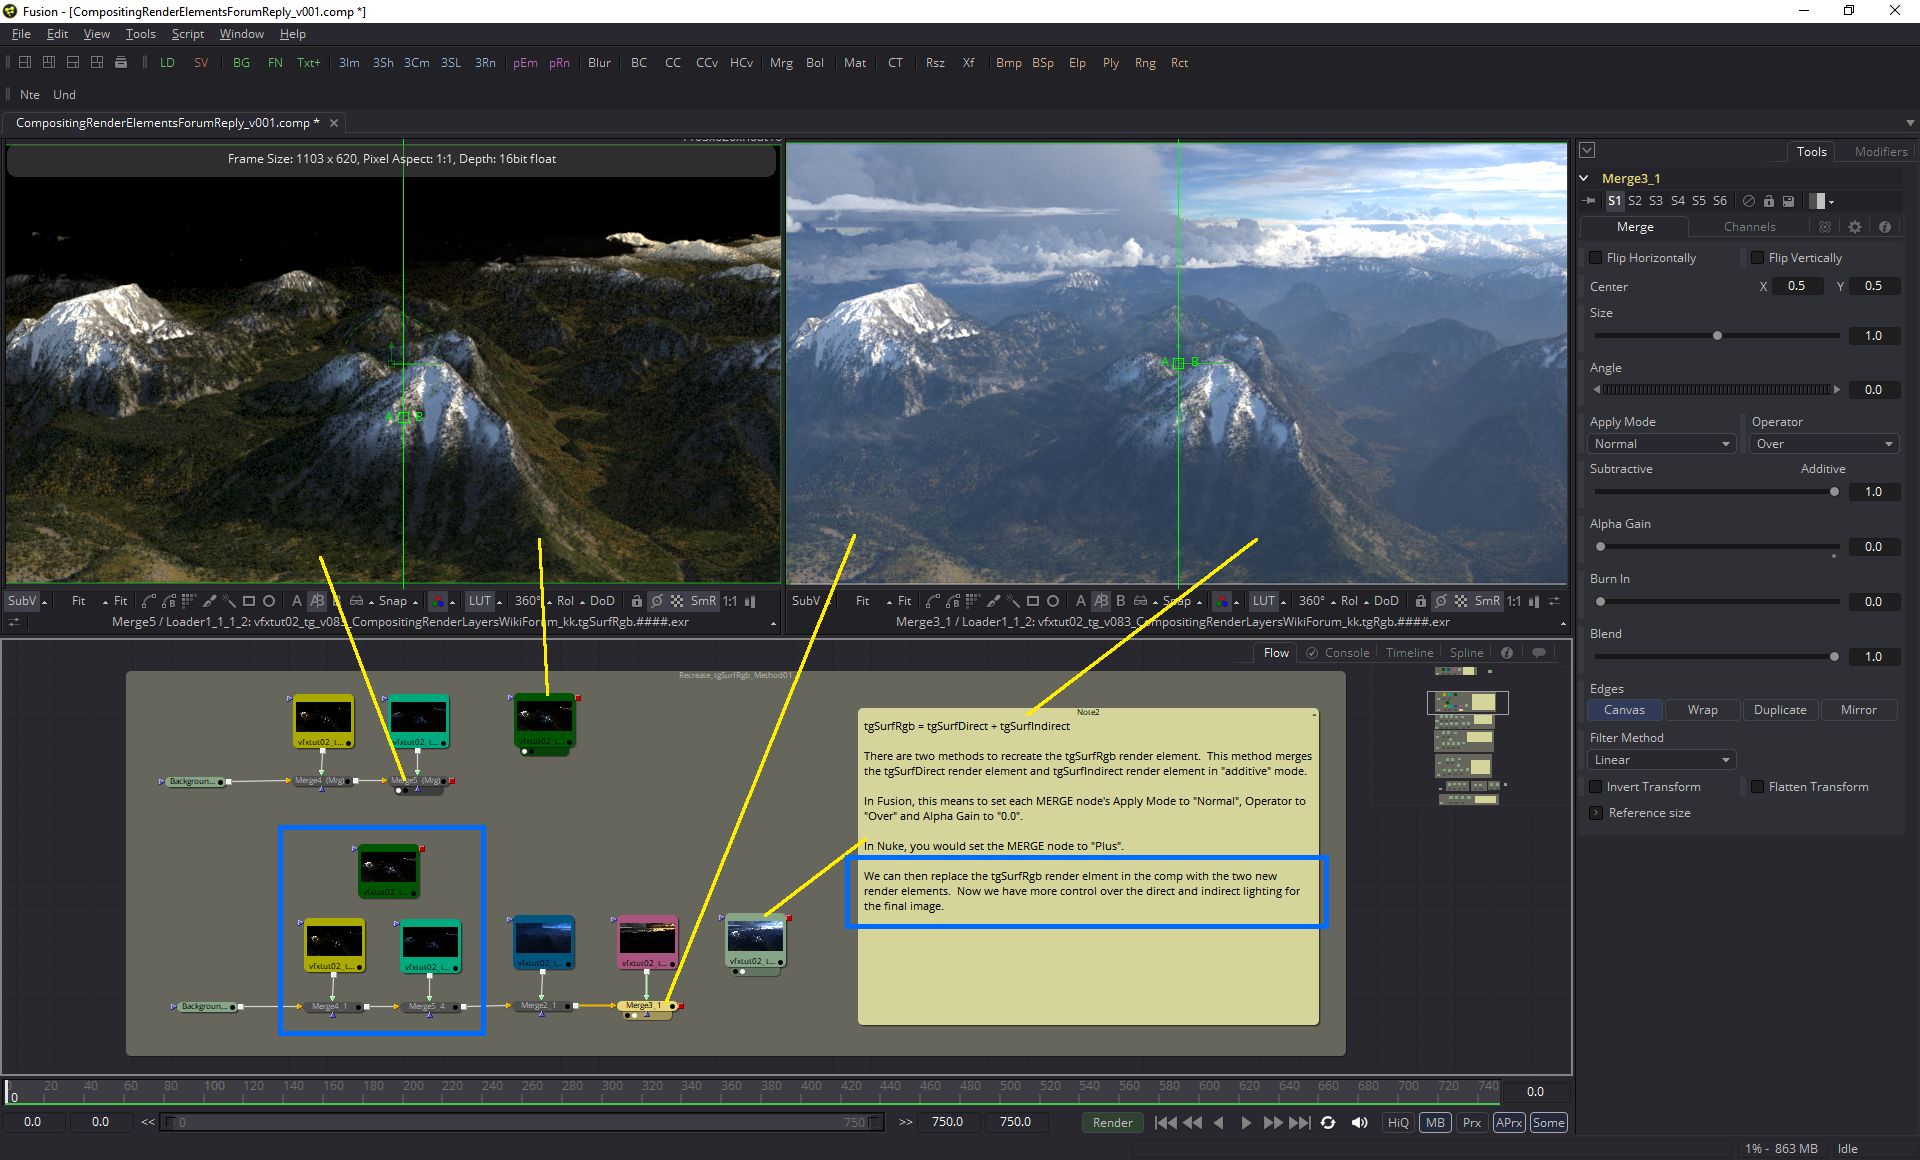Click the lock icon in Merge3_1 header
Image resolution: width=1920 pixels, height=1160 pixels.
click(1768, 201)
